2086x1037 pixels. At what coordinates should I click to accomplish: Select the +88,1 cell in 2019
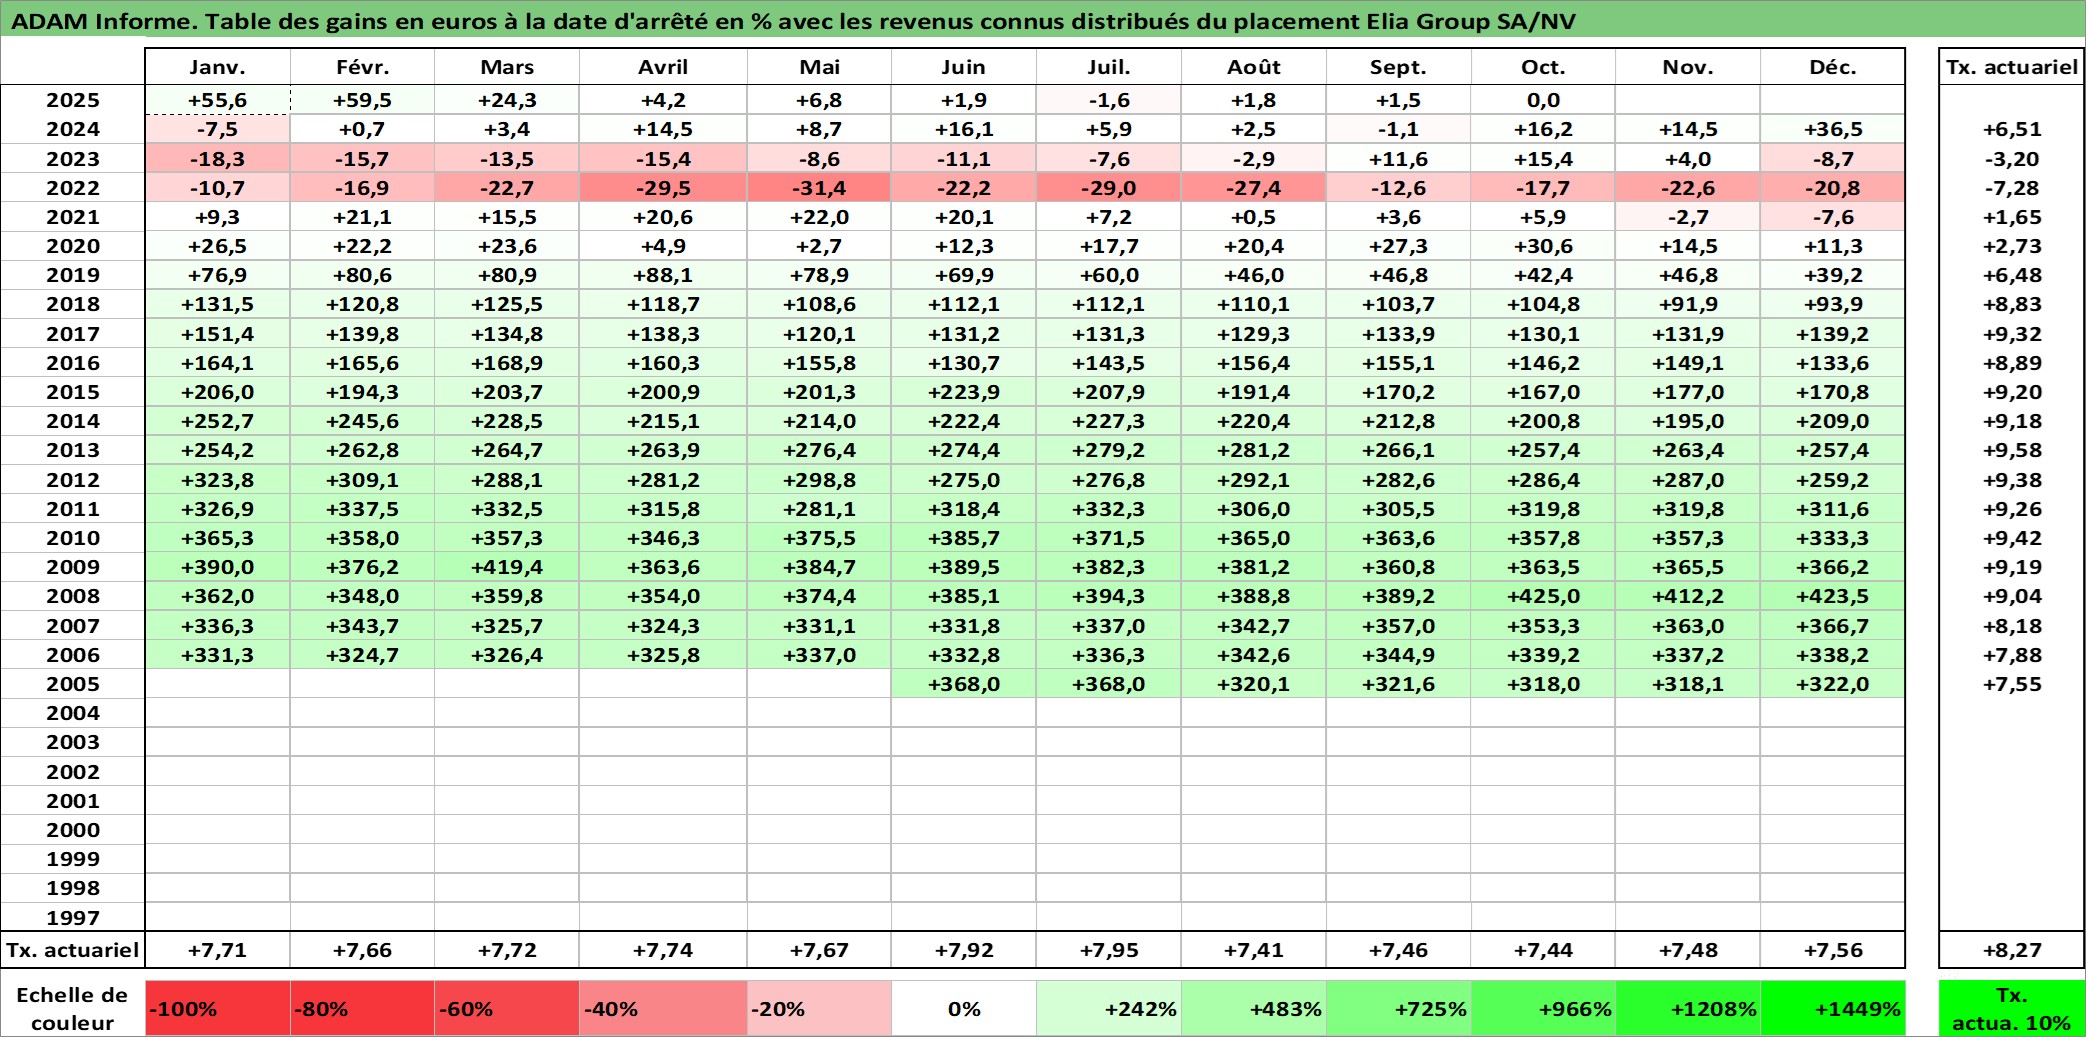coord(663,275)
